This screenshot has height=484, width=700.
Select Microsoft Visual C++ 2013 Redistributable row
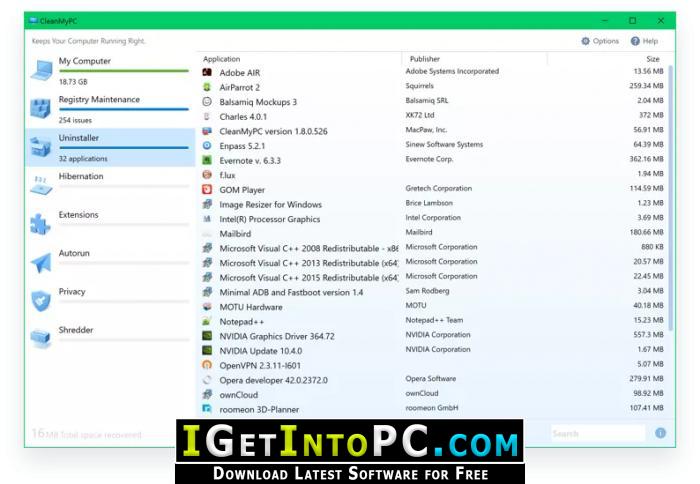[x=433, y=263]
